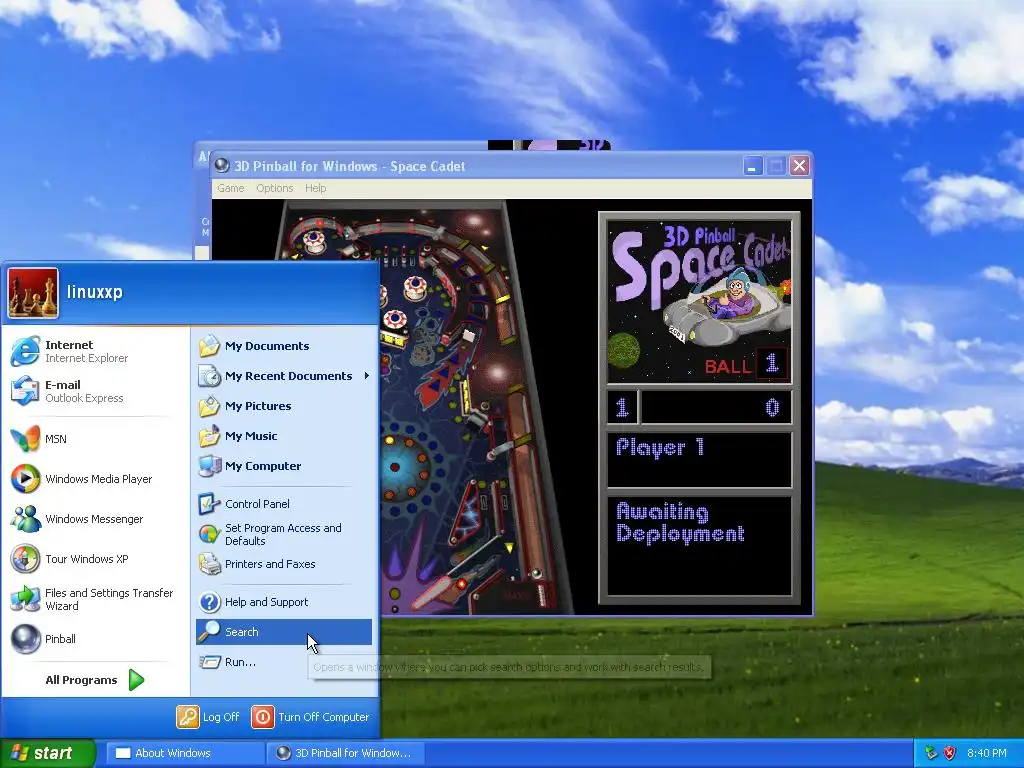Click the Log Off button

pos(208,716)
